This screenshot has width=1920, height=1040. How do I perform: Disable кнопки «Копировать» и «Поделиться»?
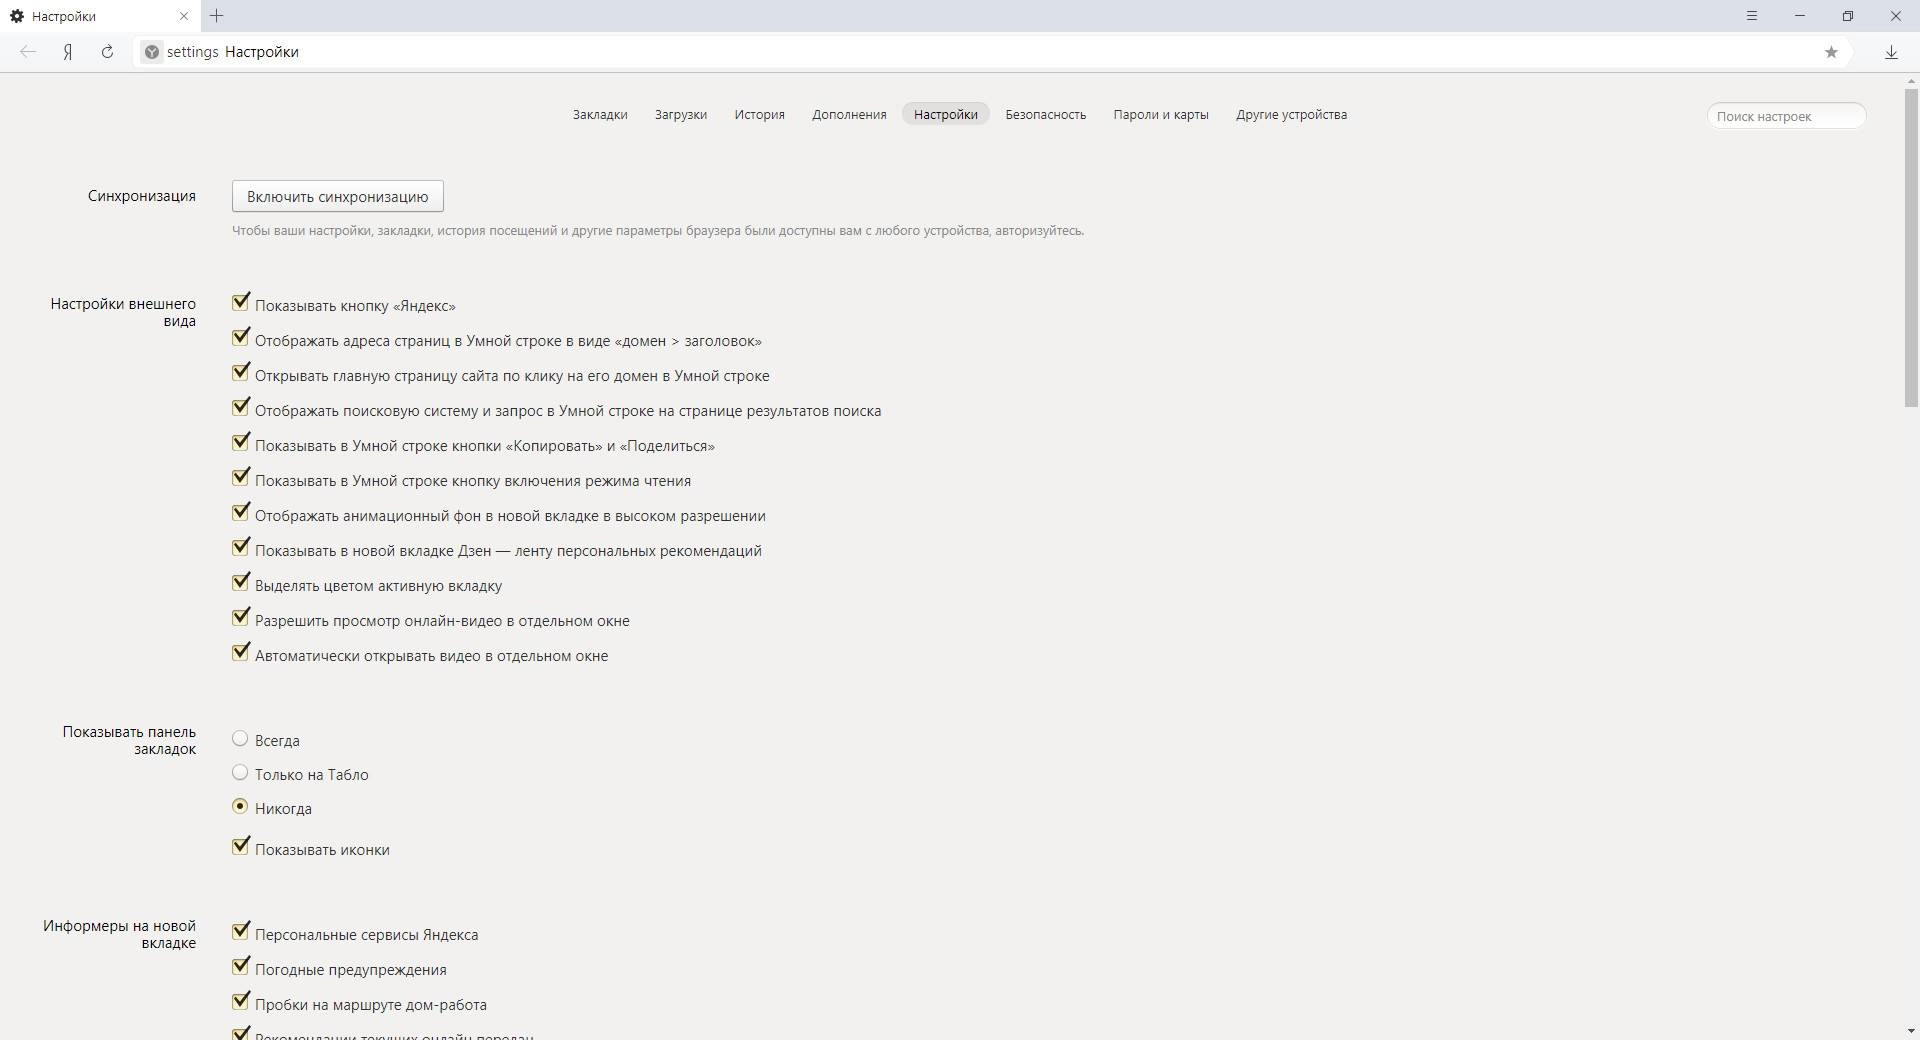[x=240, y=442]
